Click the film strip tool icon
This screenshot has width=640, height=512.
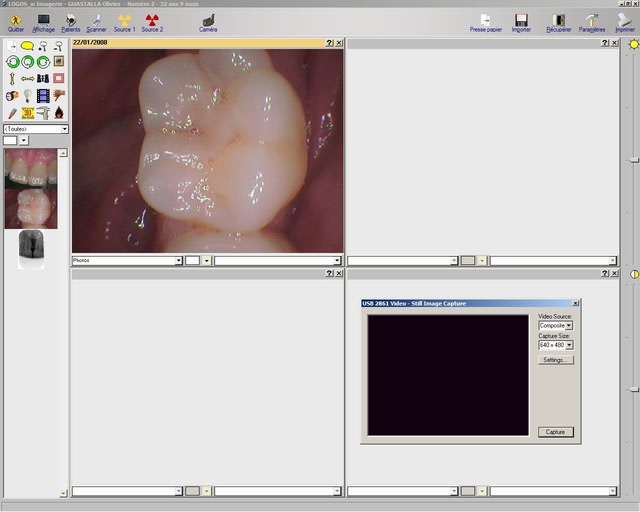point(42,96)
